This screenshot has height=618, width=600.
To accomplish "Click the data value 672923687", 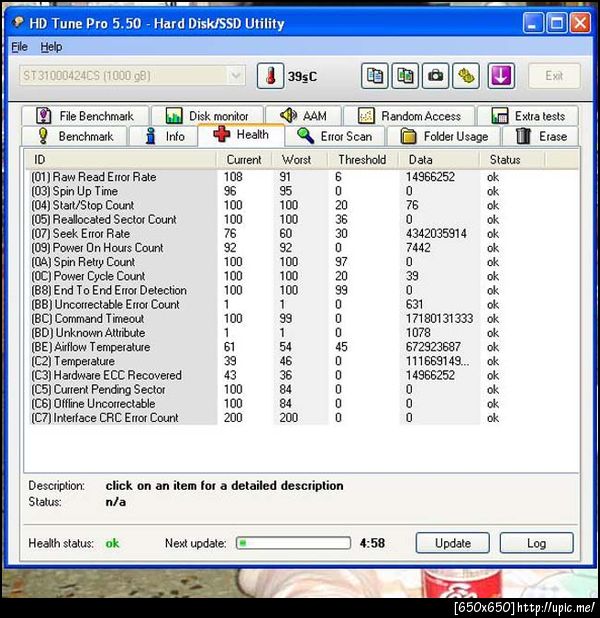I will pos(433,347).
